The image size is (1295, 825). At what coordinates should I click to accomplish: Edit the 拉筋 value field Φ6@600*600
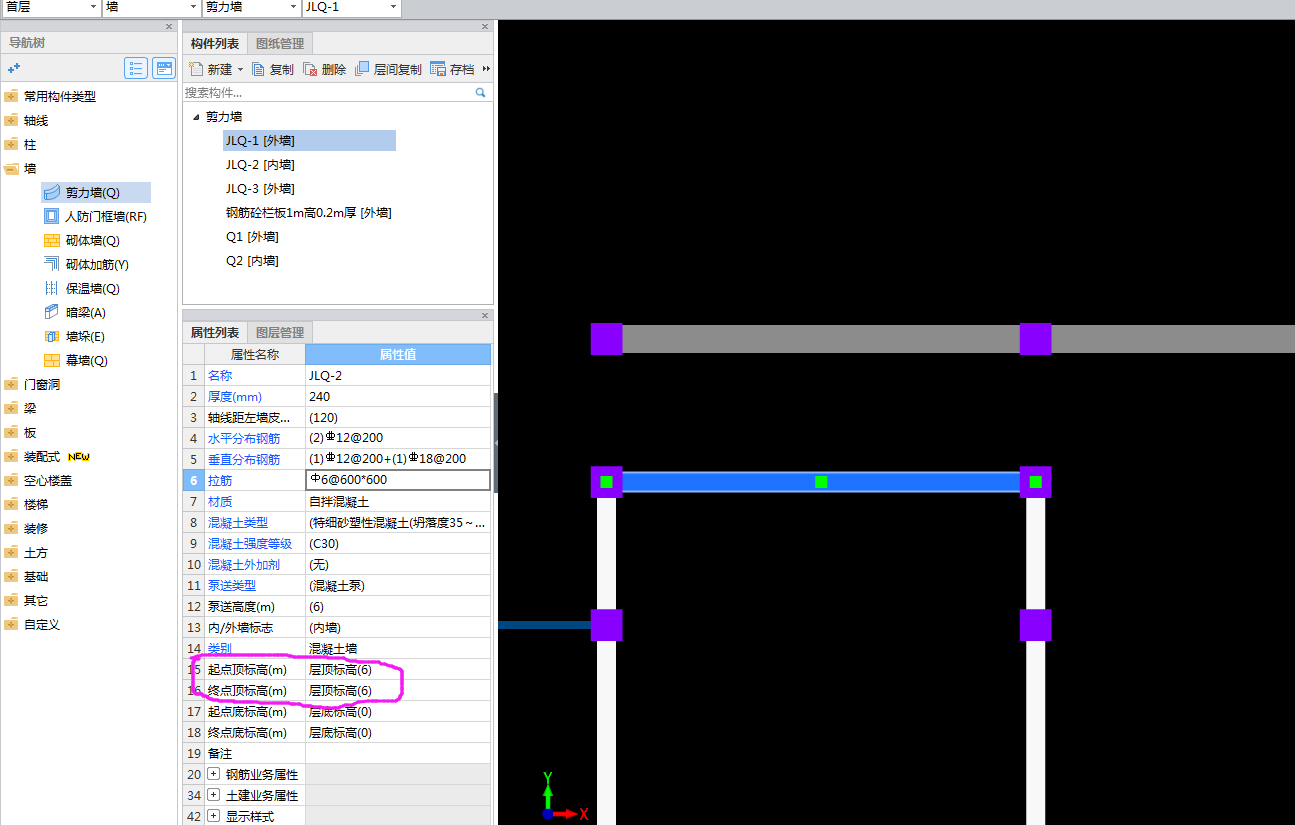pyautogui.click(x=398, y=480)
